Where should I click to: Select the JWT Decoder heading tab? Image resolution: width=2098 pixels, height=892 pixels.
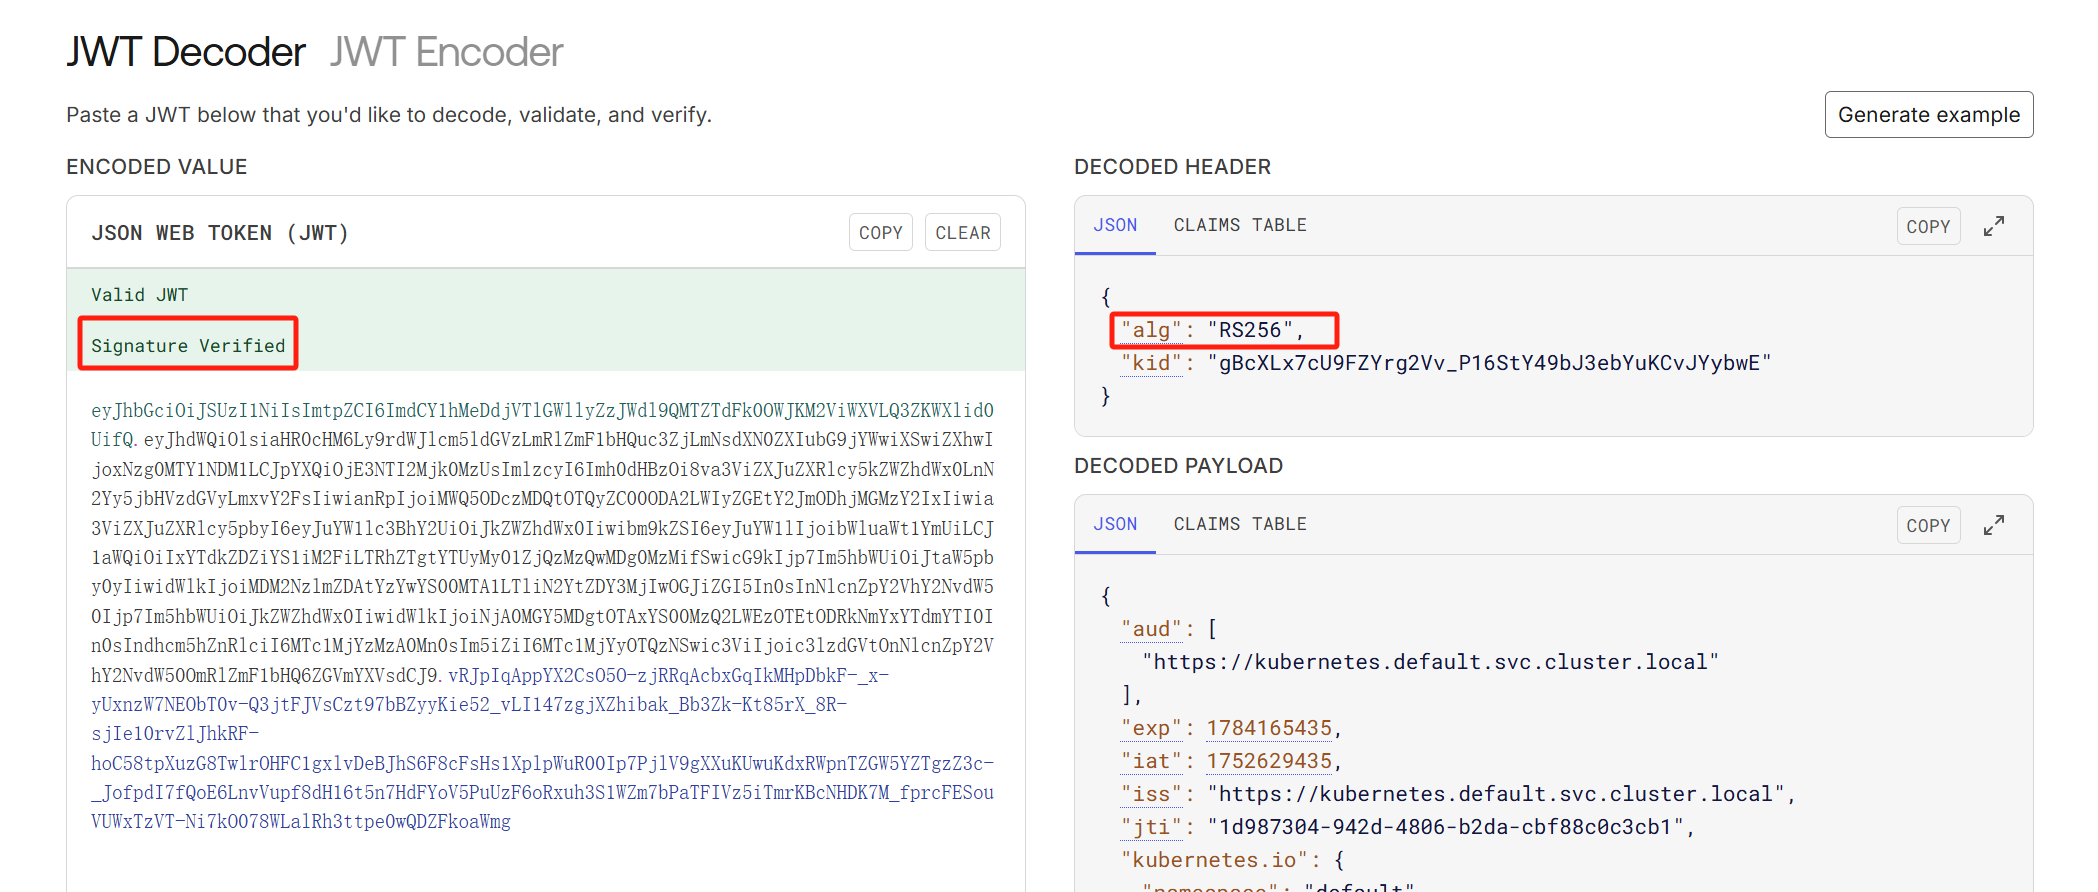[x=186, y=52]
